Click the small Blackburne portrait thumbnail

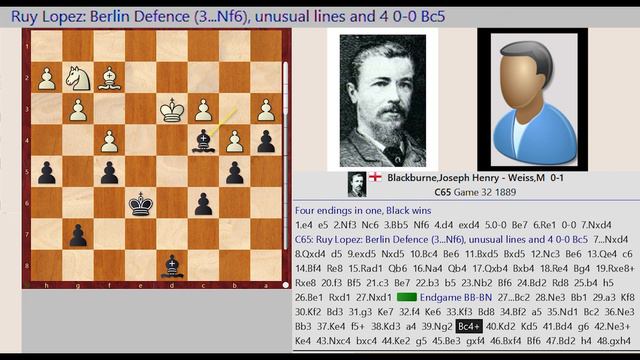click(x=357, y=184)
